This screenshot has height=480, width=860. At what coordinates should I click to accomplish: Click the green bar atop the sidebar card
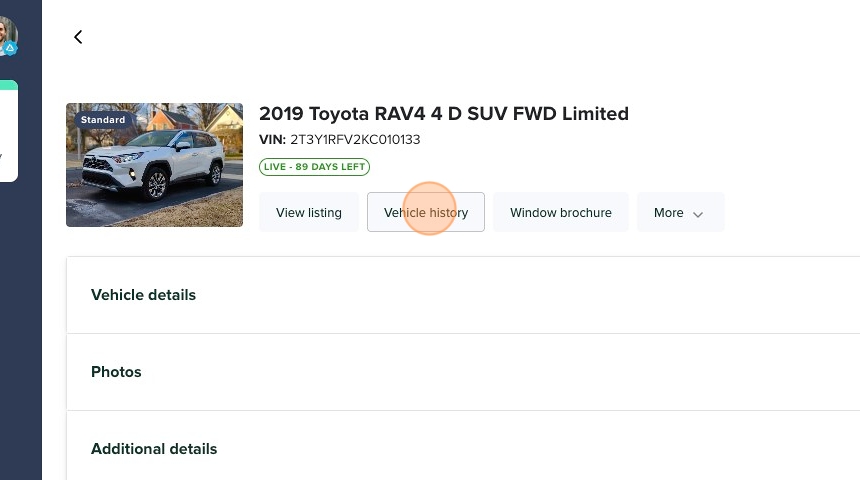pyautogui.click(x=8, y=85)
